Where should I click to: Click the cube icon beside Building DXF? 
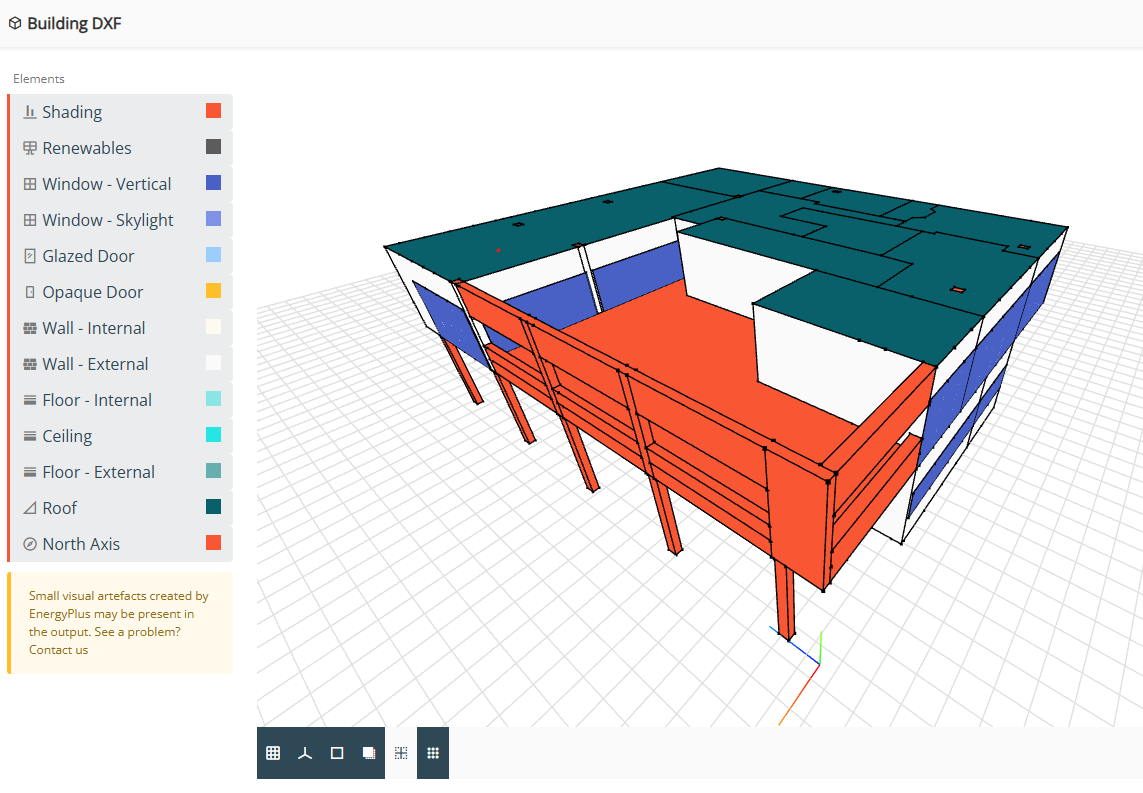15,23
